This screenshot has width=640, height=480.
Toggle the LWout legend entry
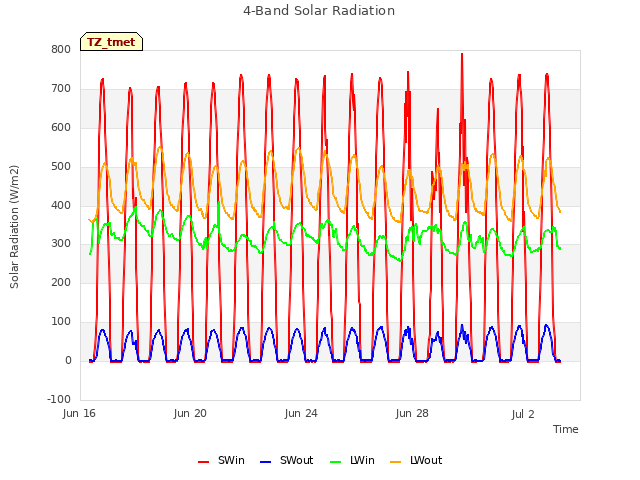[416, 460]
